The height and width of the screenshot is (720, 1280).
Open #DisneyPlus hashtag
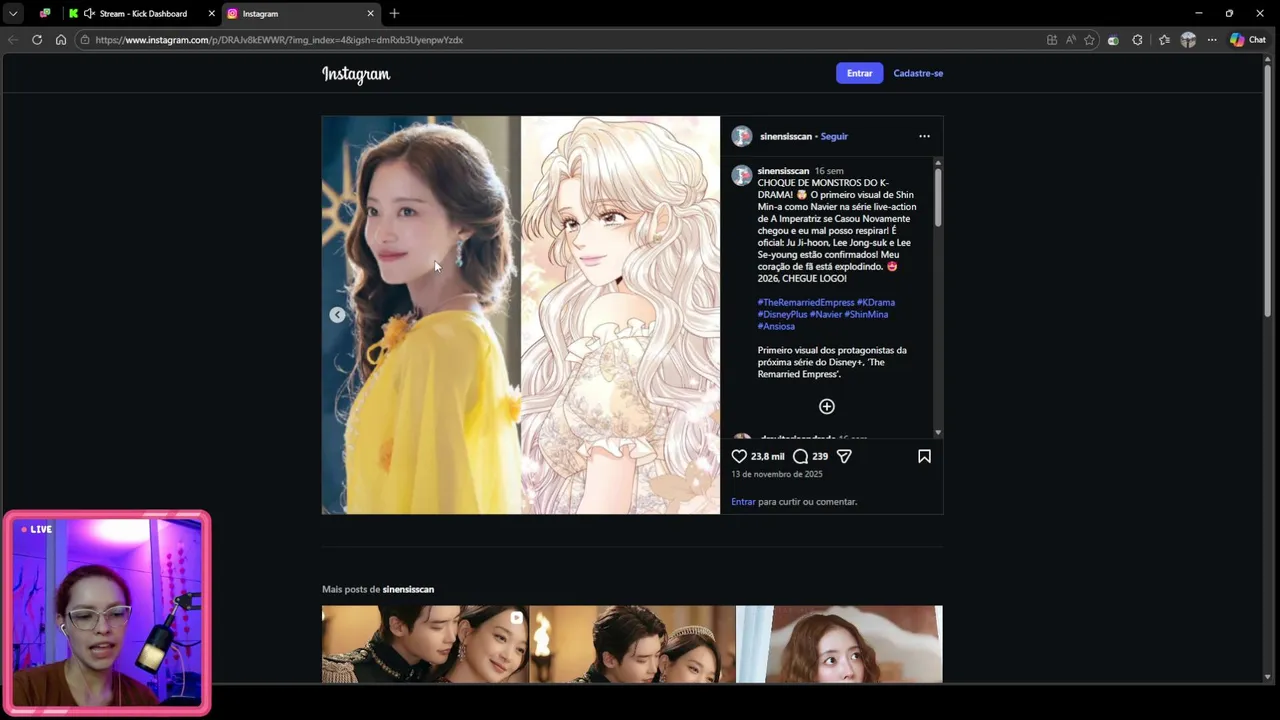[x=782, y=314]
